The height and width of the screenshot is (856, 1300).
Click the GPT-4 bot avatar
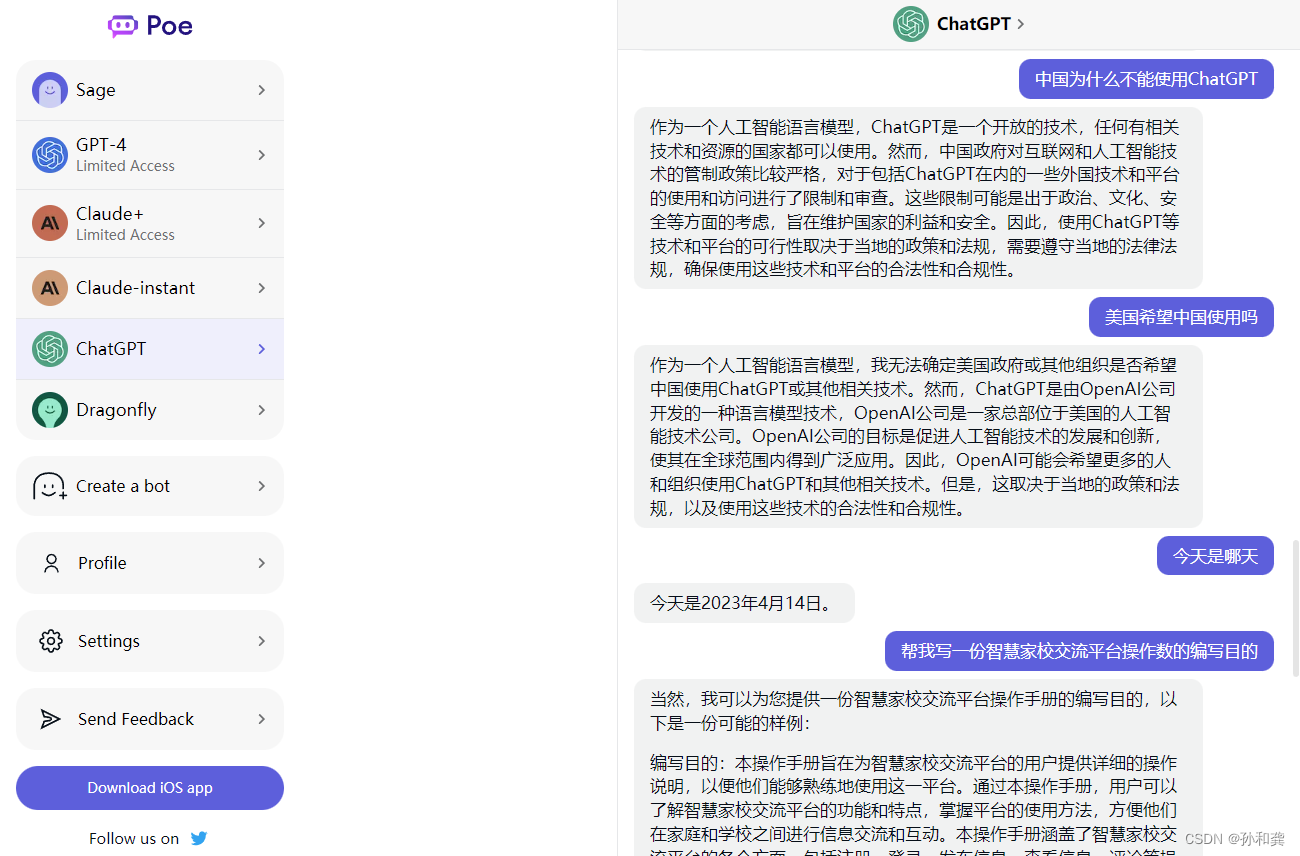(50, 155)
